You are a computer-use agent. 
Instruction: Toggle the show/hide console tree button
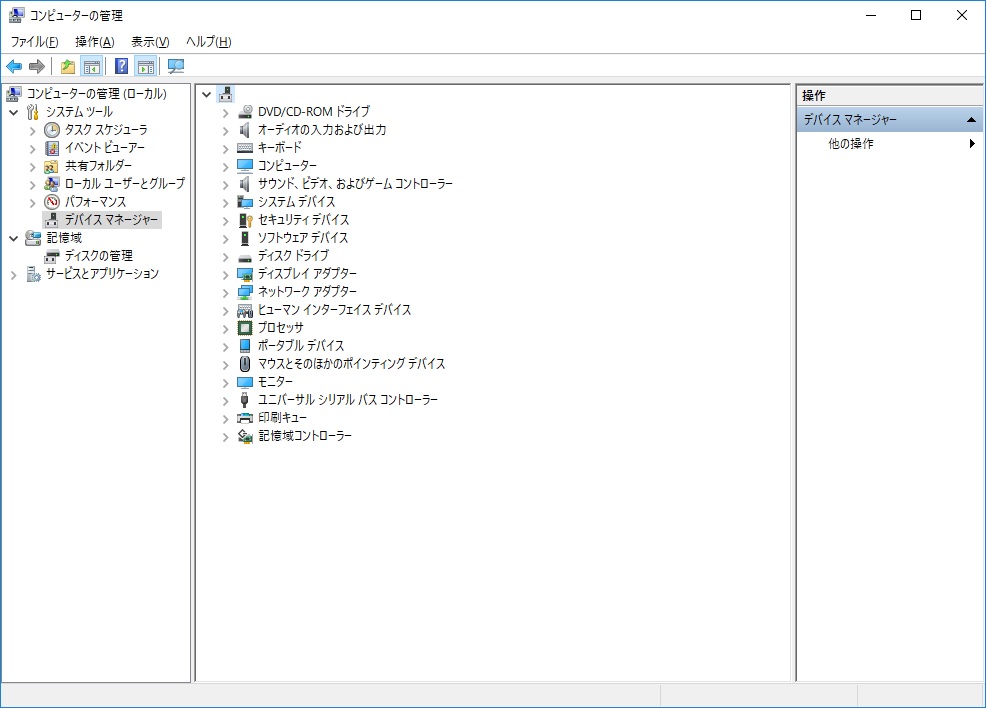click(x=91, y=67)
